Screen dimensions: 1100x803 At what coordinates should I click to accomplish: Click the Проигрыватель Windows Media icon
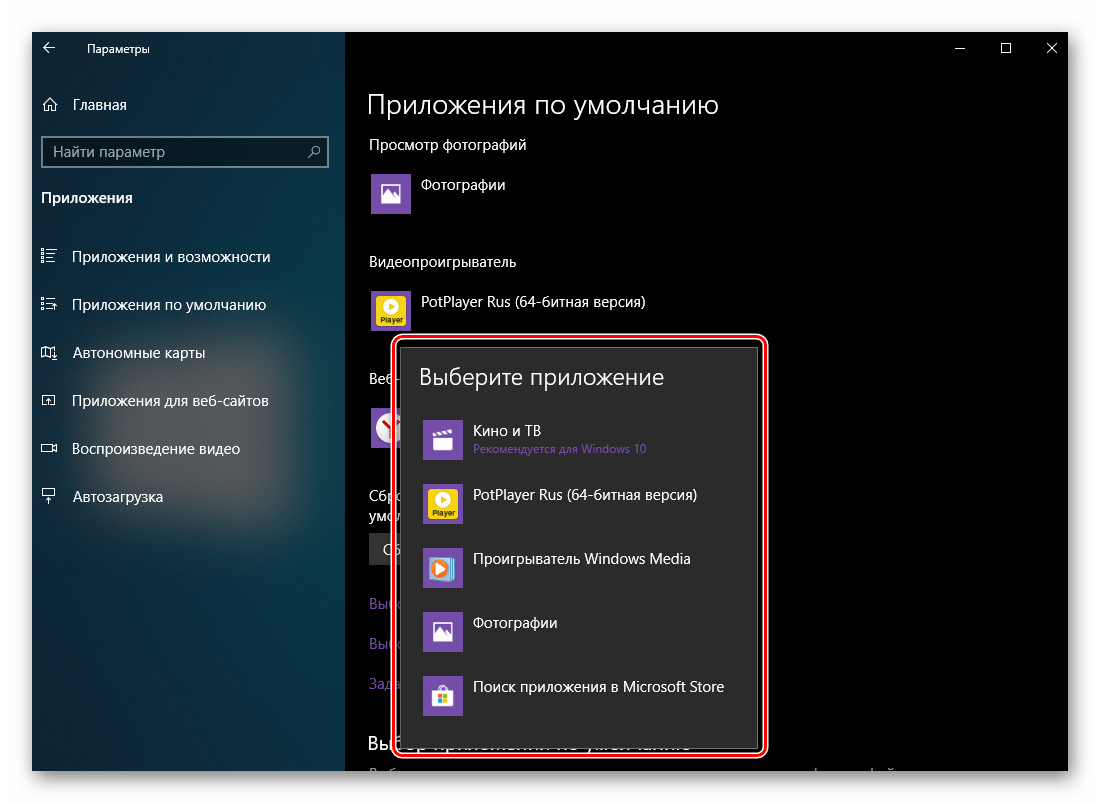coord(443,568)
